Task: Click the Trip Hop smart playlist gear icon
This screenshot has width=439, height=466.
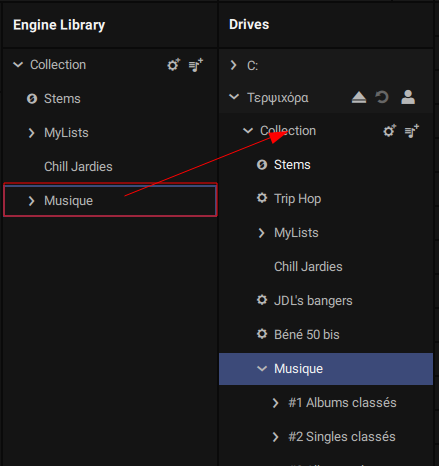Action: 262,198
